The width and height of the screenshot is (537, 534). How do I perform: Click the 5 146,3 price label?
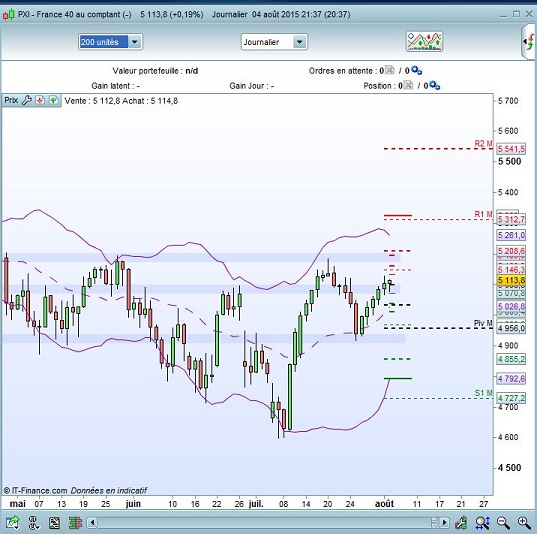coord(511,269)
